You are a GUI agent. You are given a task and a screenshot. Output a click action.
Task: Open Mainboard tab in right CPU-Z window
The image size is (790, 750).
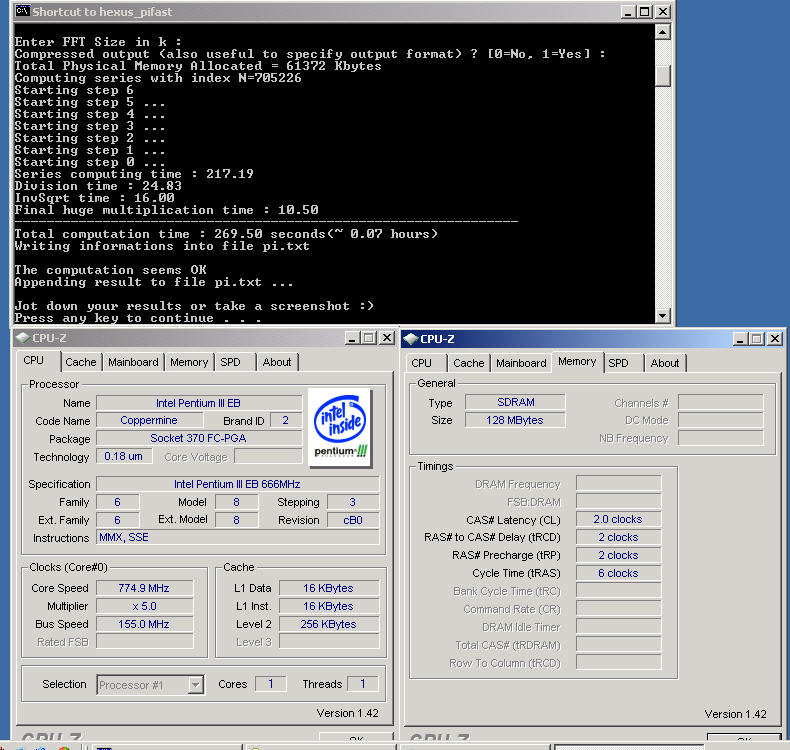pyautogui.click(x=521, y=363)
